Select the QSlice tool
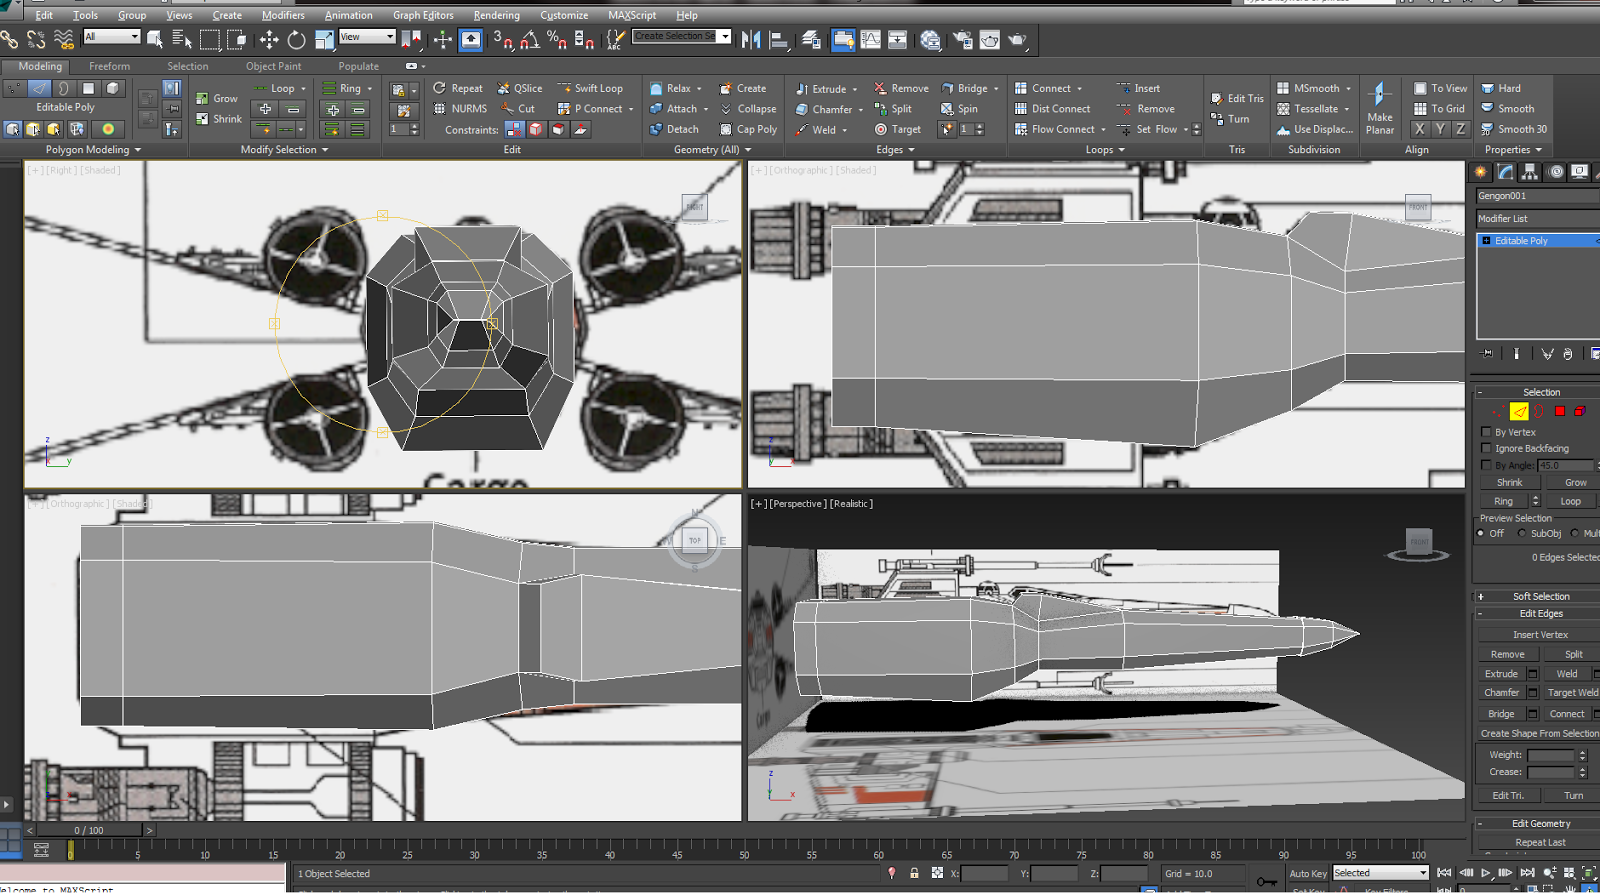1600x895 pixels. [x=520, y=88]
